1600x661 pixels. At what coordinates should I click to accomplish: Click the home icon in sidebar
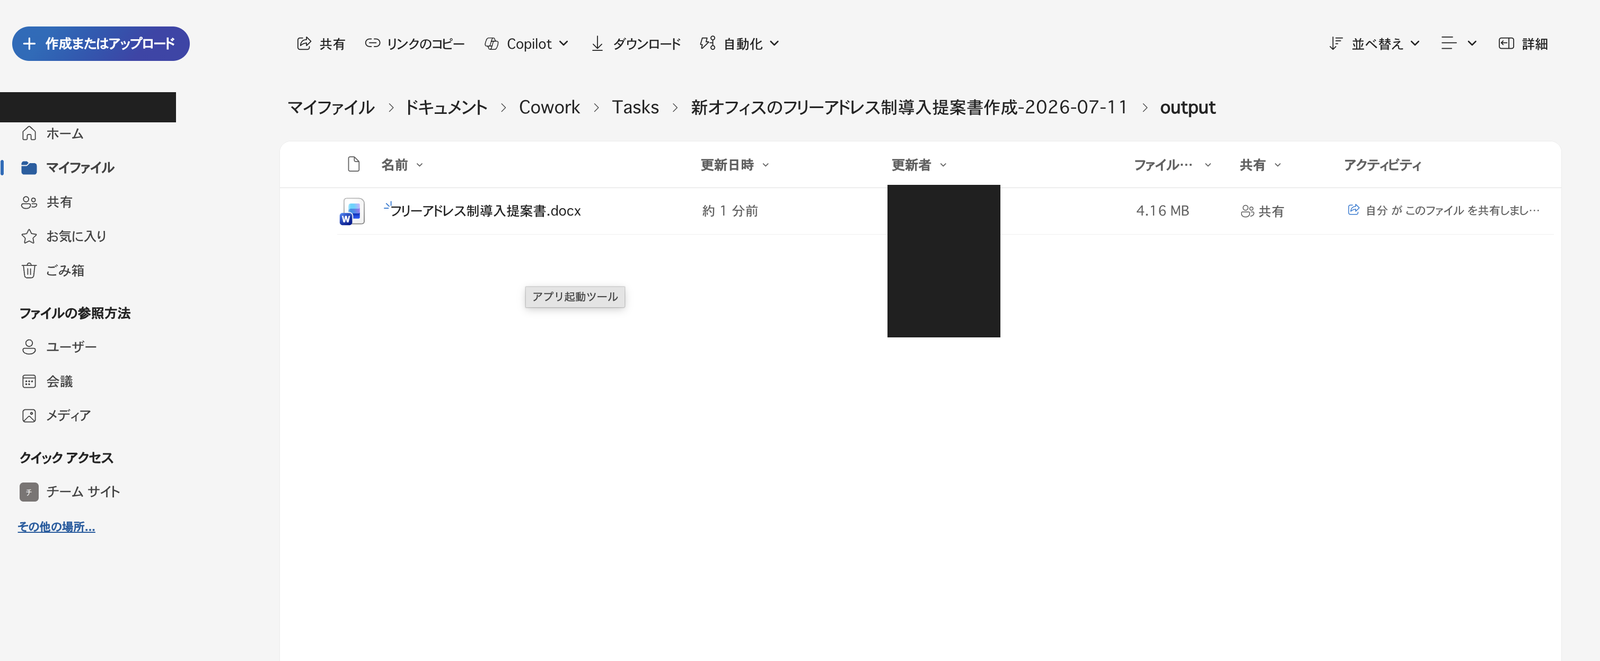pos(29,134)
